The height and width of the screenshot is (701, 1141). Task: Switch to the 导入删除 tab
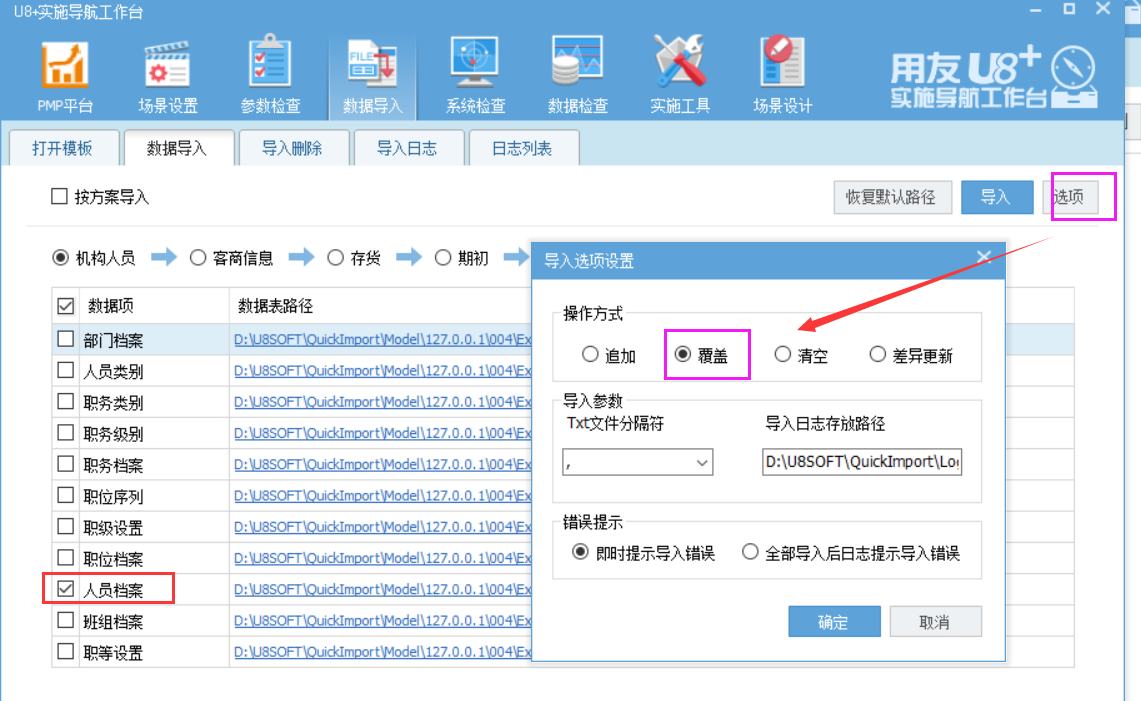tap(293, 148)
